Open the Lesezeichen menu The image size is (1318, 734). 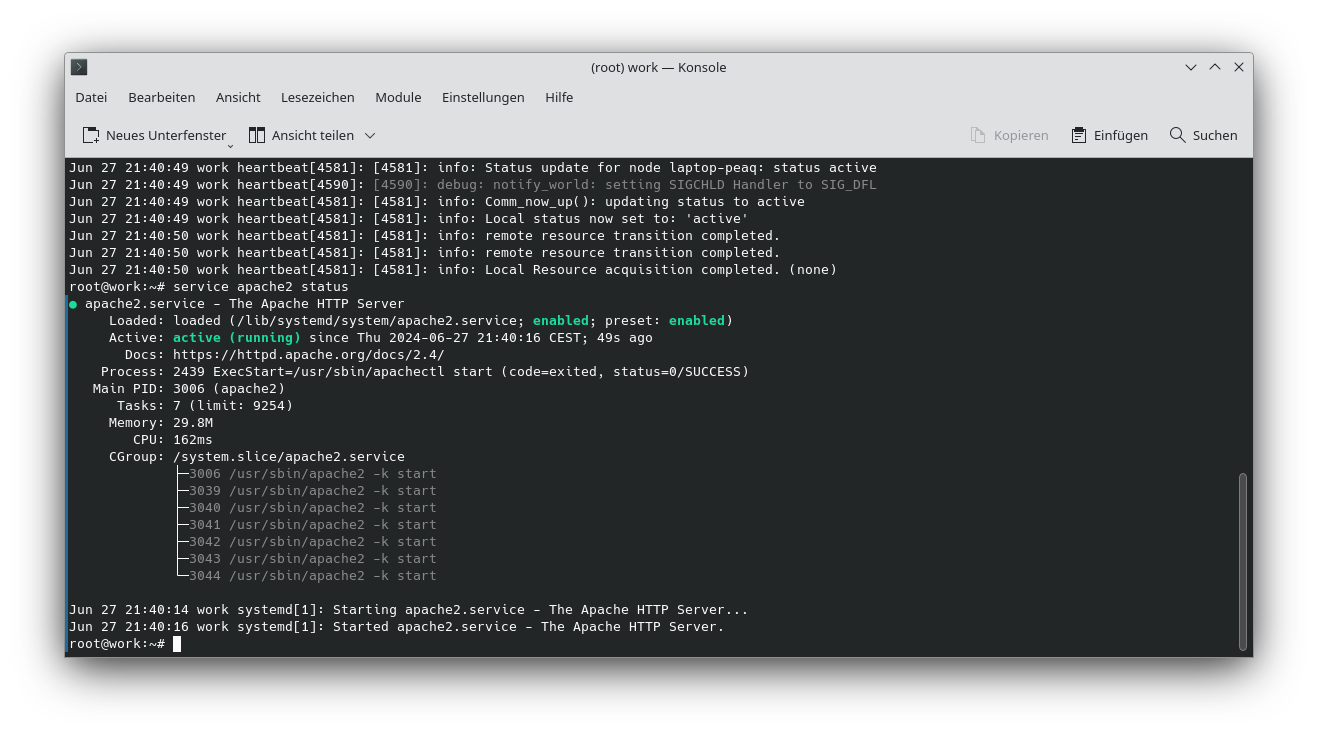point(317,97)
